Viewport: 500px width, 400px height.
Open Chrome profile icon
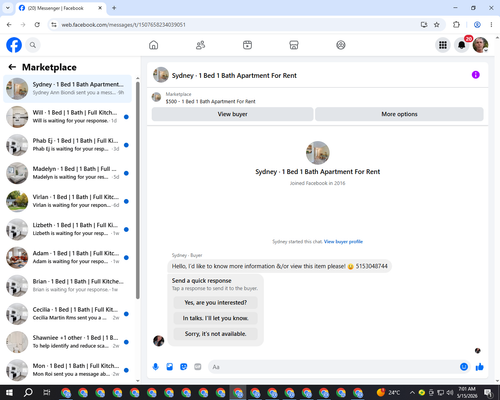point(477,25)
